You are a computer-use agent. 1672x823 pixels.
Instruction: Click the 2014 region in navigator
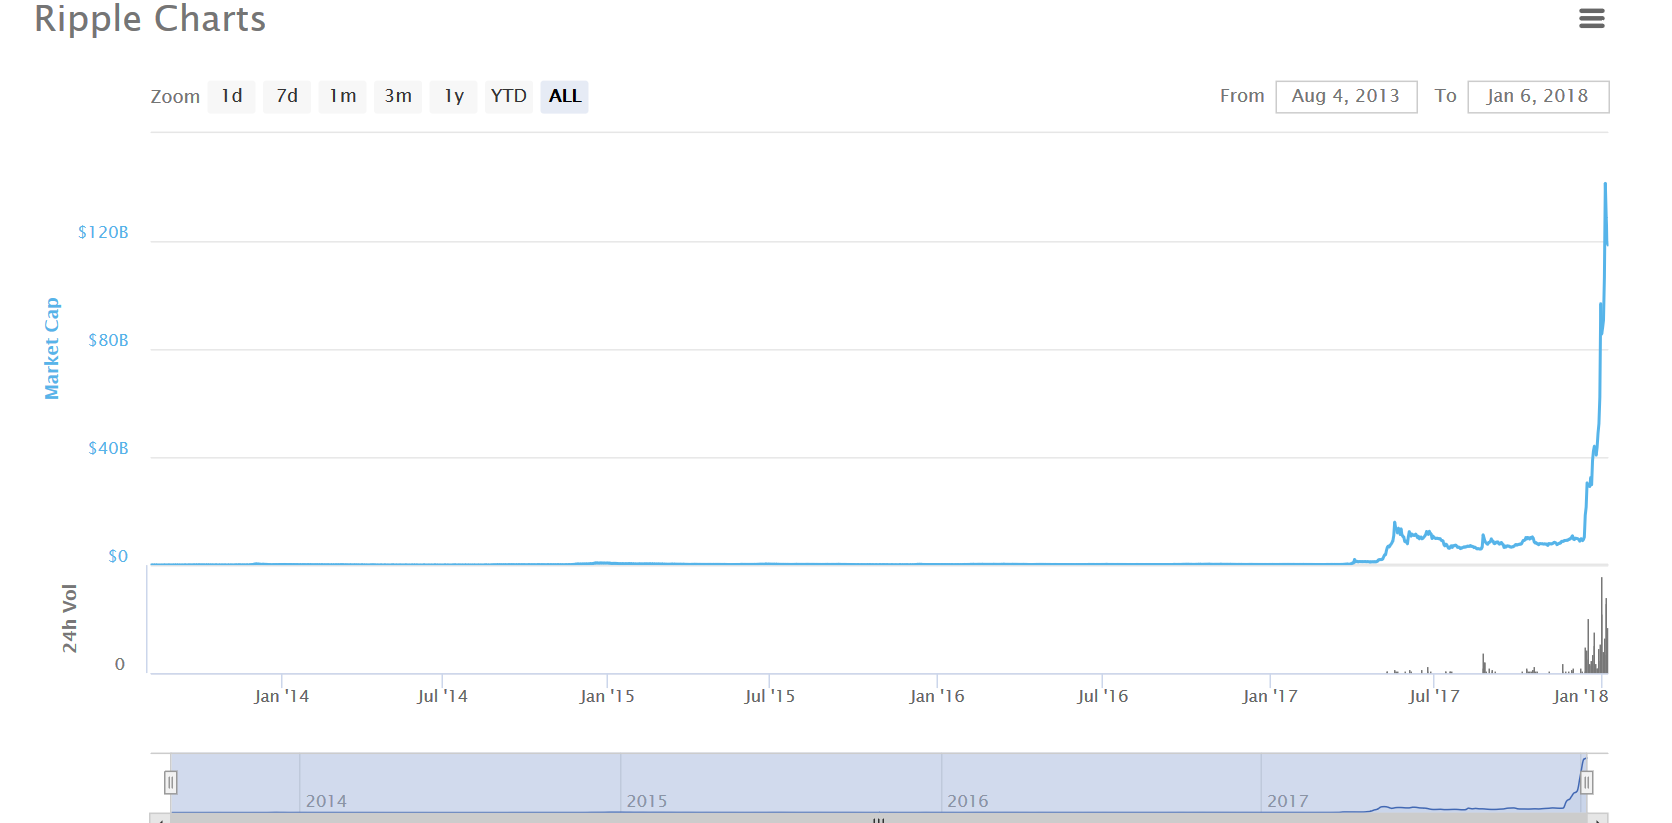click(326, 801)
